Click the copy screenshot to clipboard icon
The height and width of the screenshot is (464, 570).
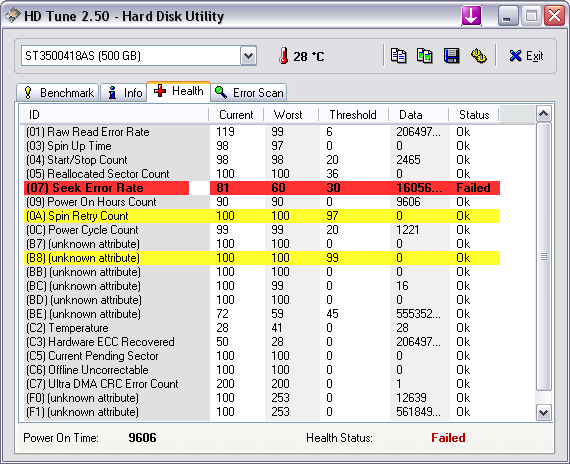(424, 56)
